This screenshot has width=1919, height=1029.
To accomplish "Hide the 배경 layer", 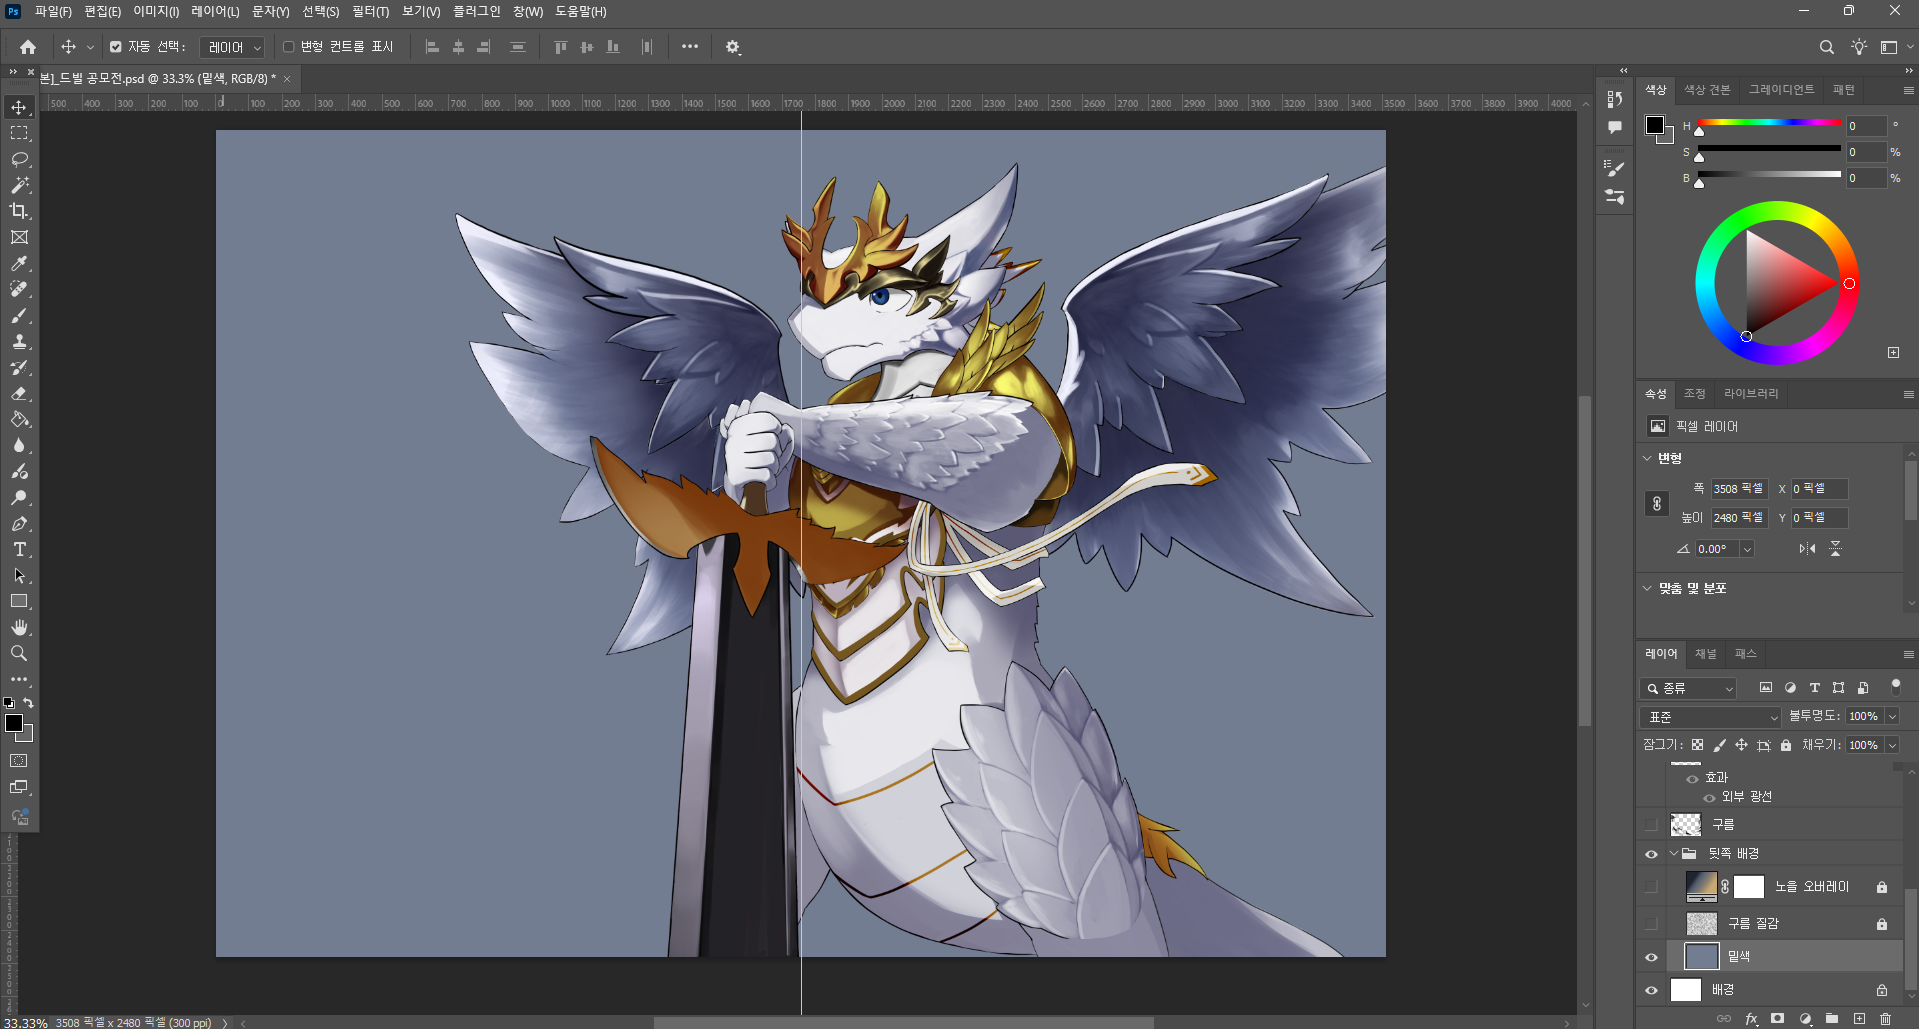I will click(x=1651, y=990).
